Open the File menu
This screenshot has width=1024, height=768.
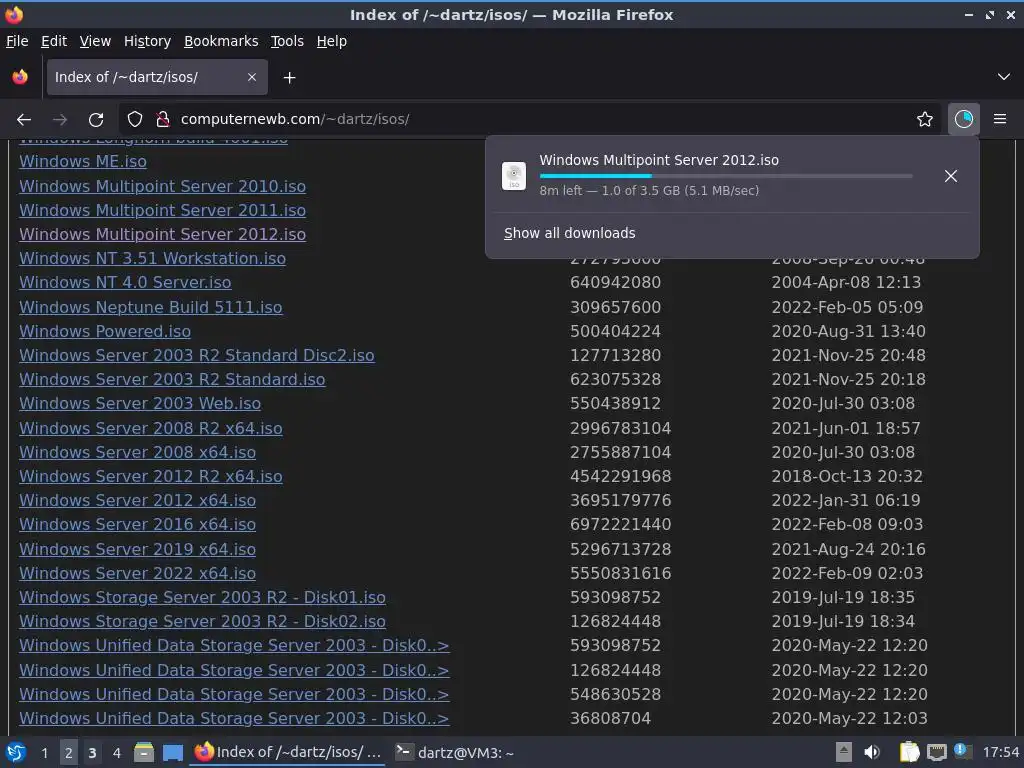pos(17,41)
